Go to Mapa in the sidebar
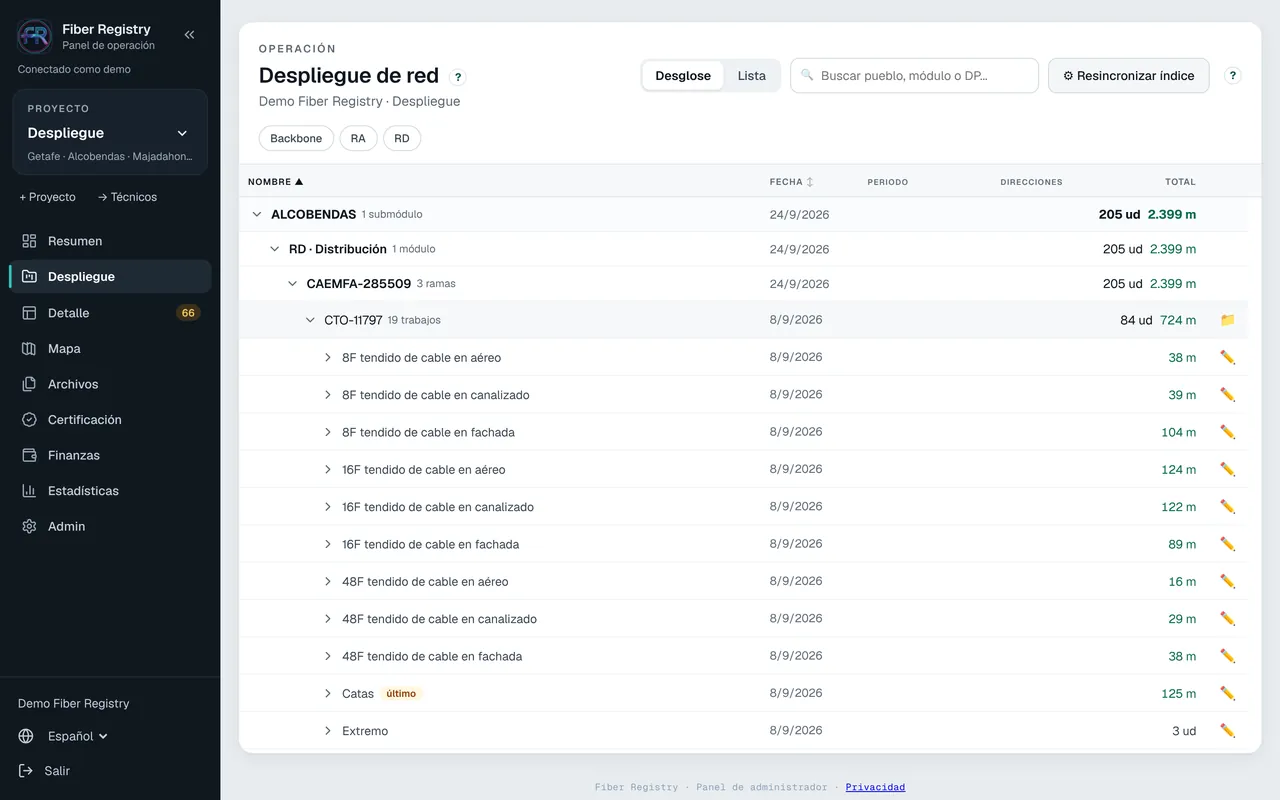Image resolution: width=1280 pixels, height=800 pixels. click(x=110, y=348)
